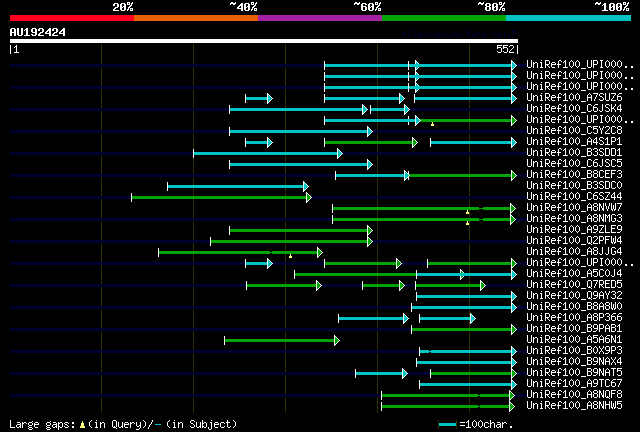Select the UniRef100_Q9AY32 label

tap(574, 296)
